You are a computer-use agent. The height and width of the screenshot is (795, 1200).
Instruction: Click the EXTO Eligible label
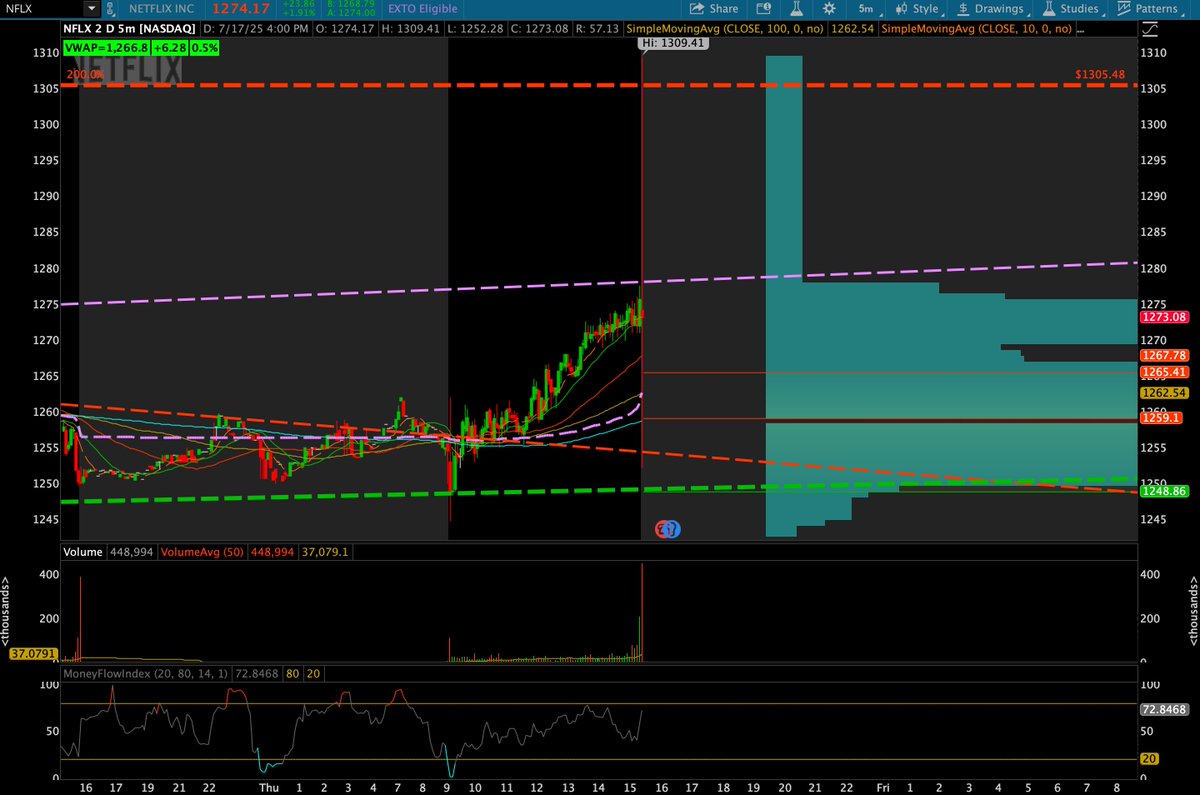(425, 9)
